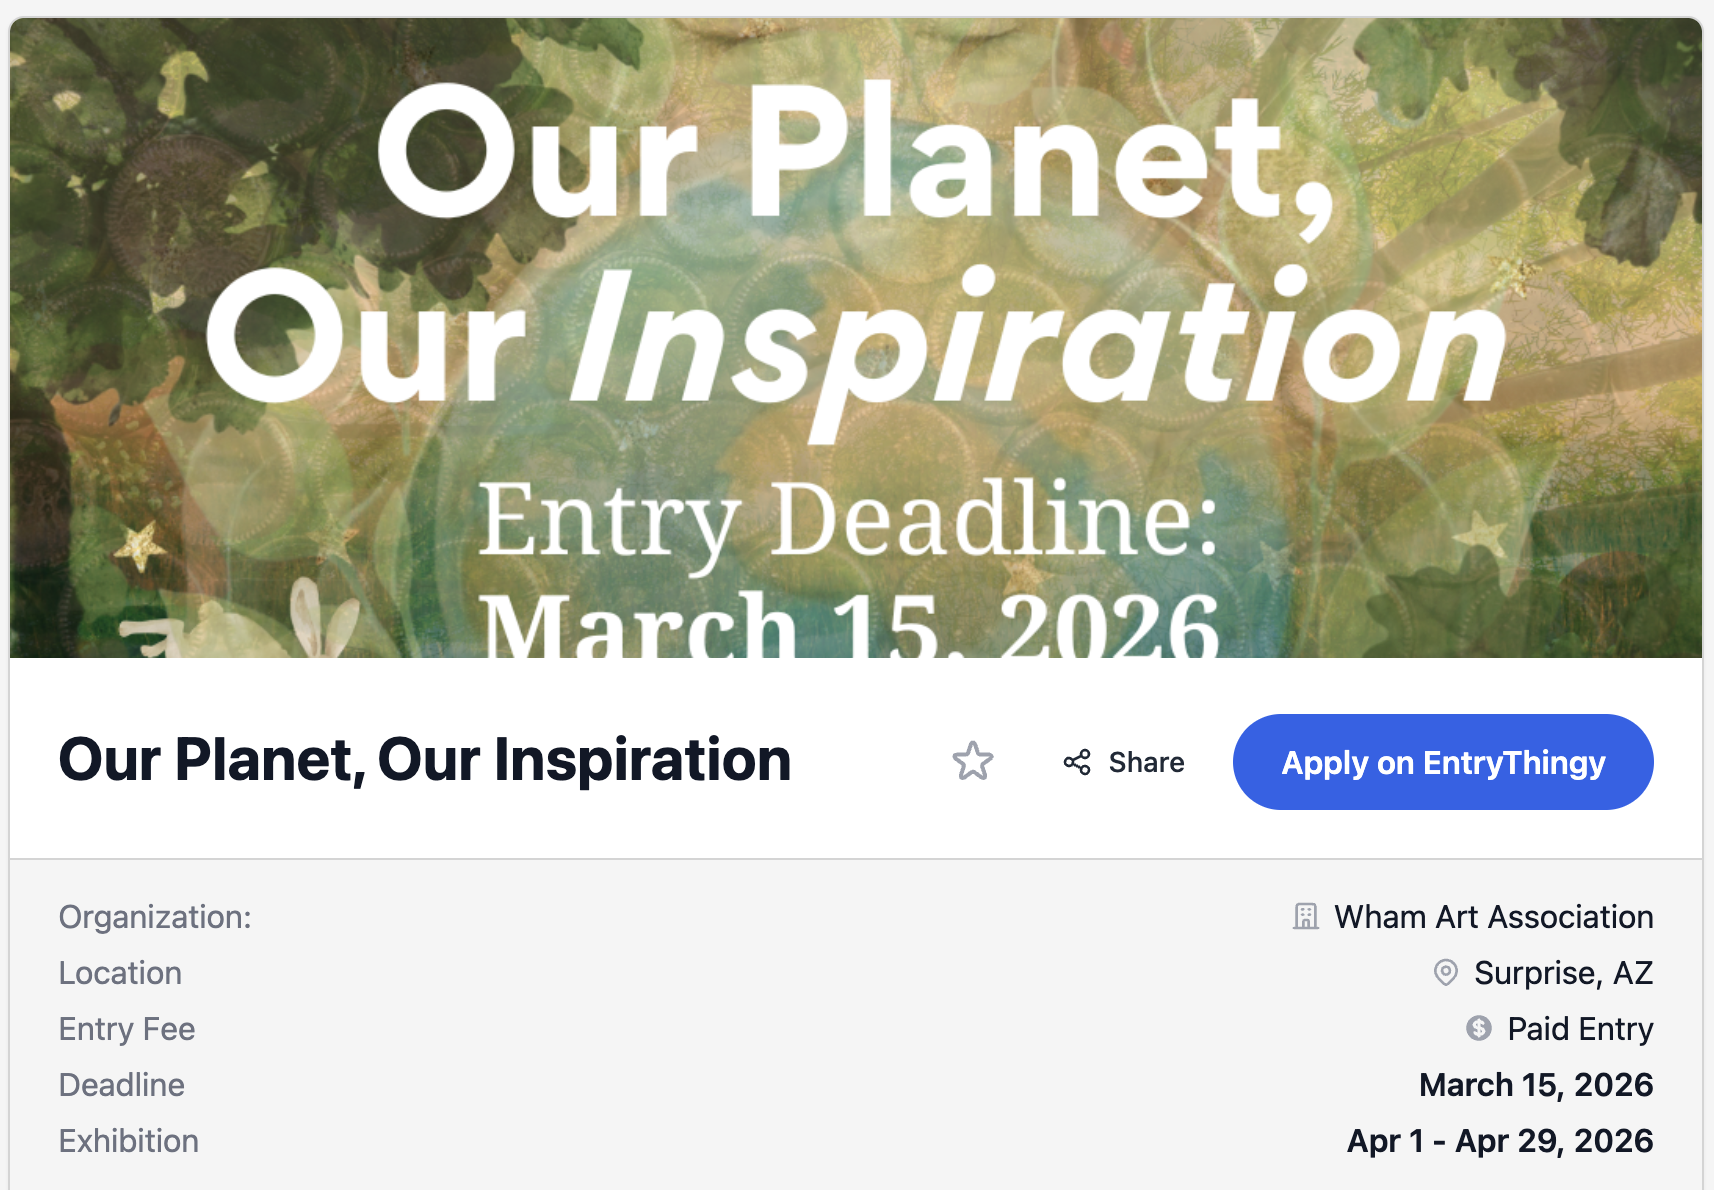Click the 'Organization:' field label

(155, 917)
